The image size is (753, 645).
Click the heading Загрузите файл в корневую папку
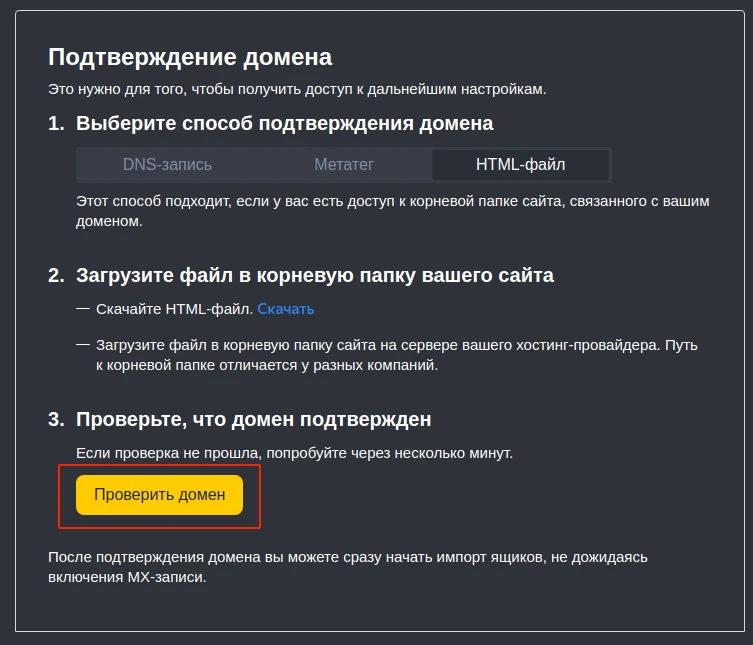click(315, 276)
